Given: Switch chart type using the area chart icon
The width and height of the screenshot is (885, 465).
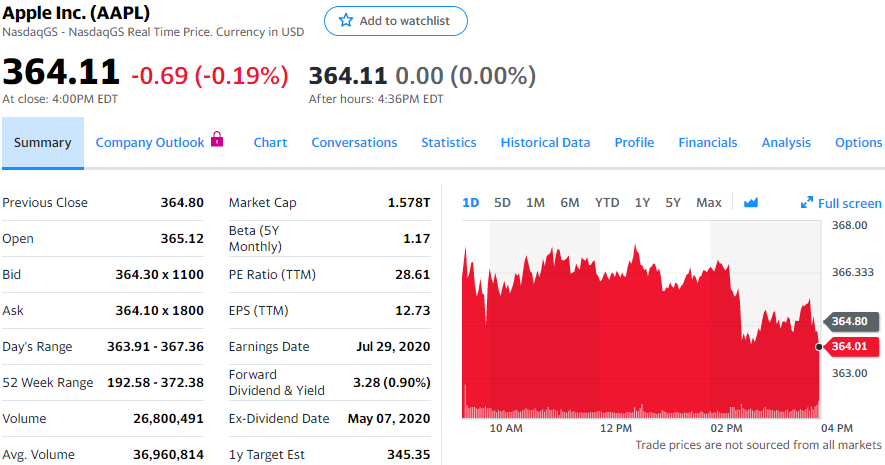Looking at the screenshot, I should click(x=751, y=203).
